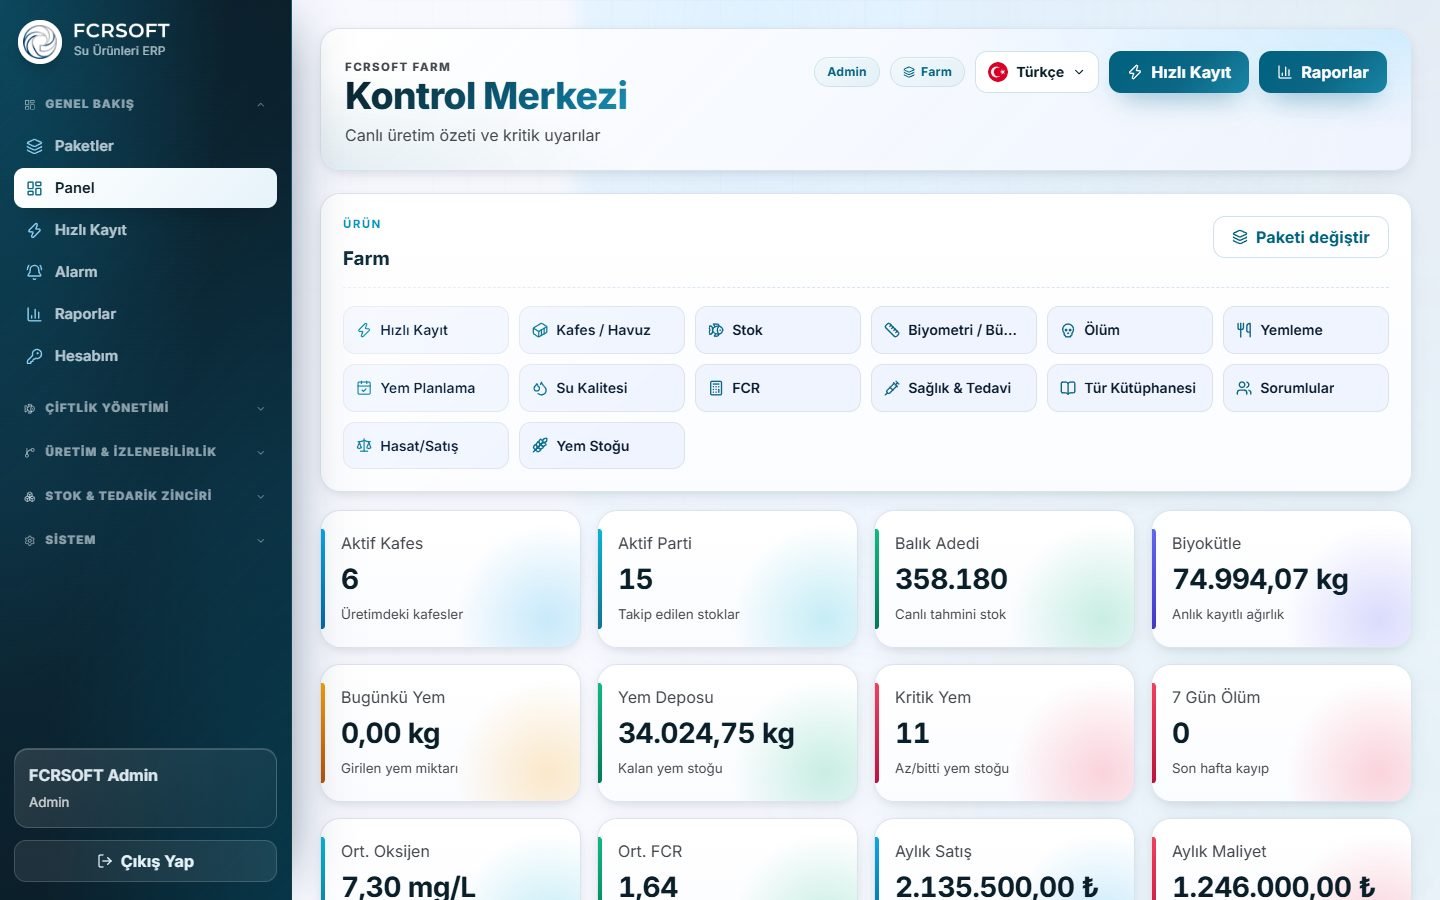Click the Turkish flag icon
This screenshot has width=1440, height=900.
point(998,72)
